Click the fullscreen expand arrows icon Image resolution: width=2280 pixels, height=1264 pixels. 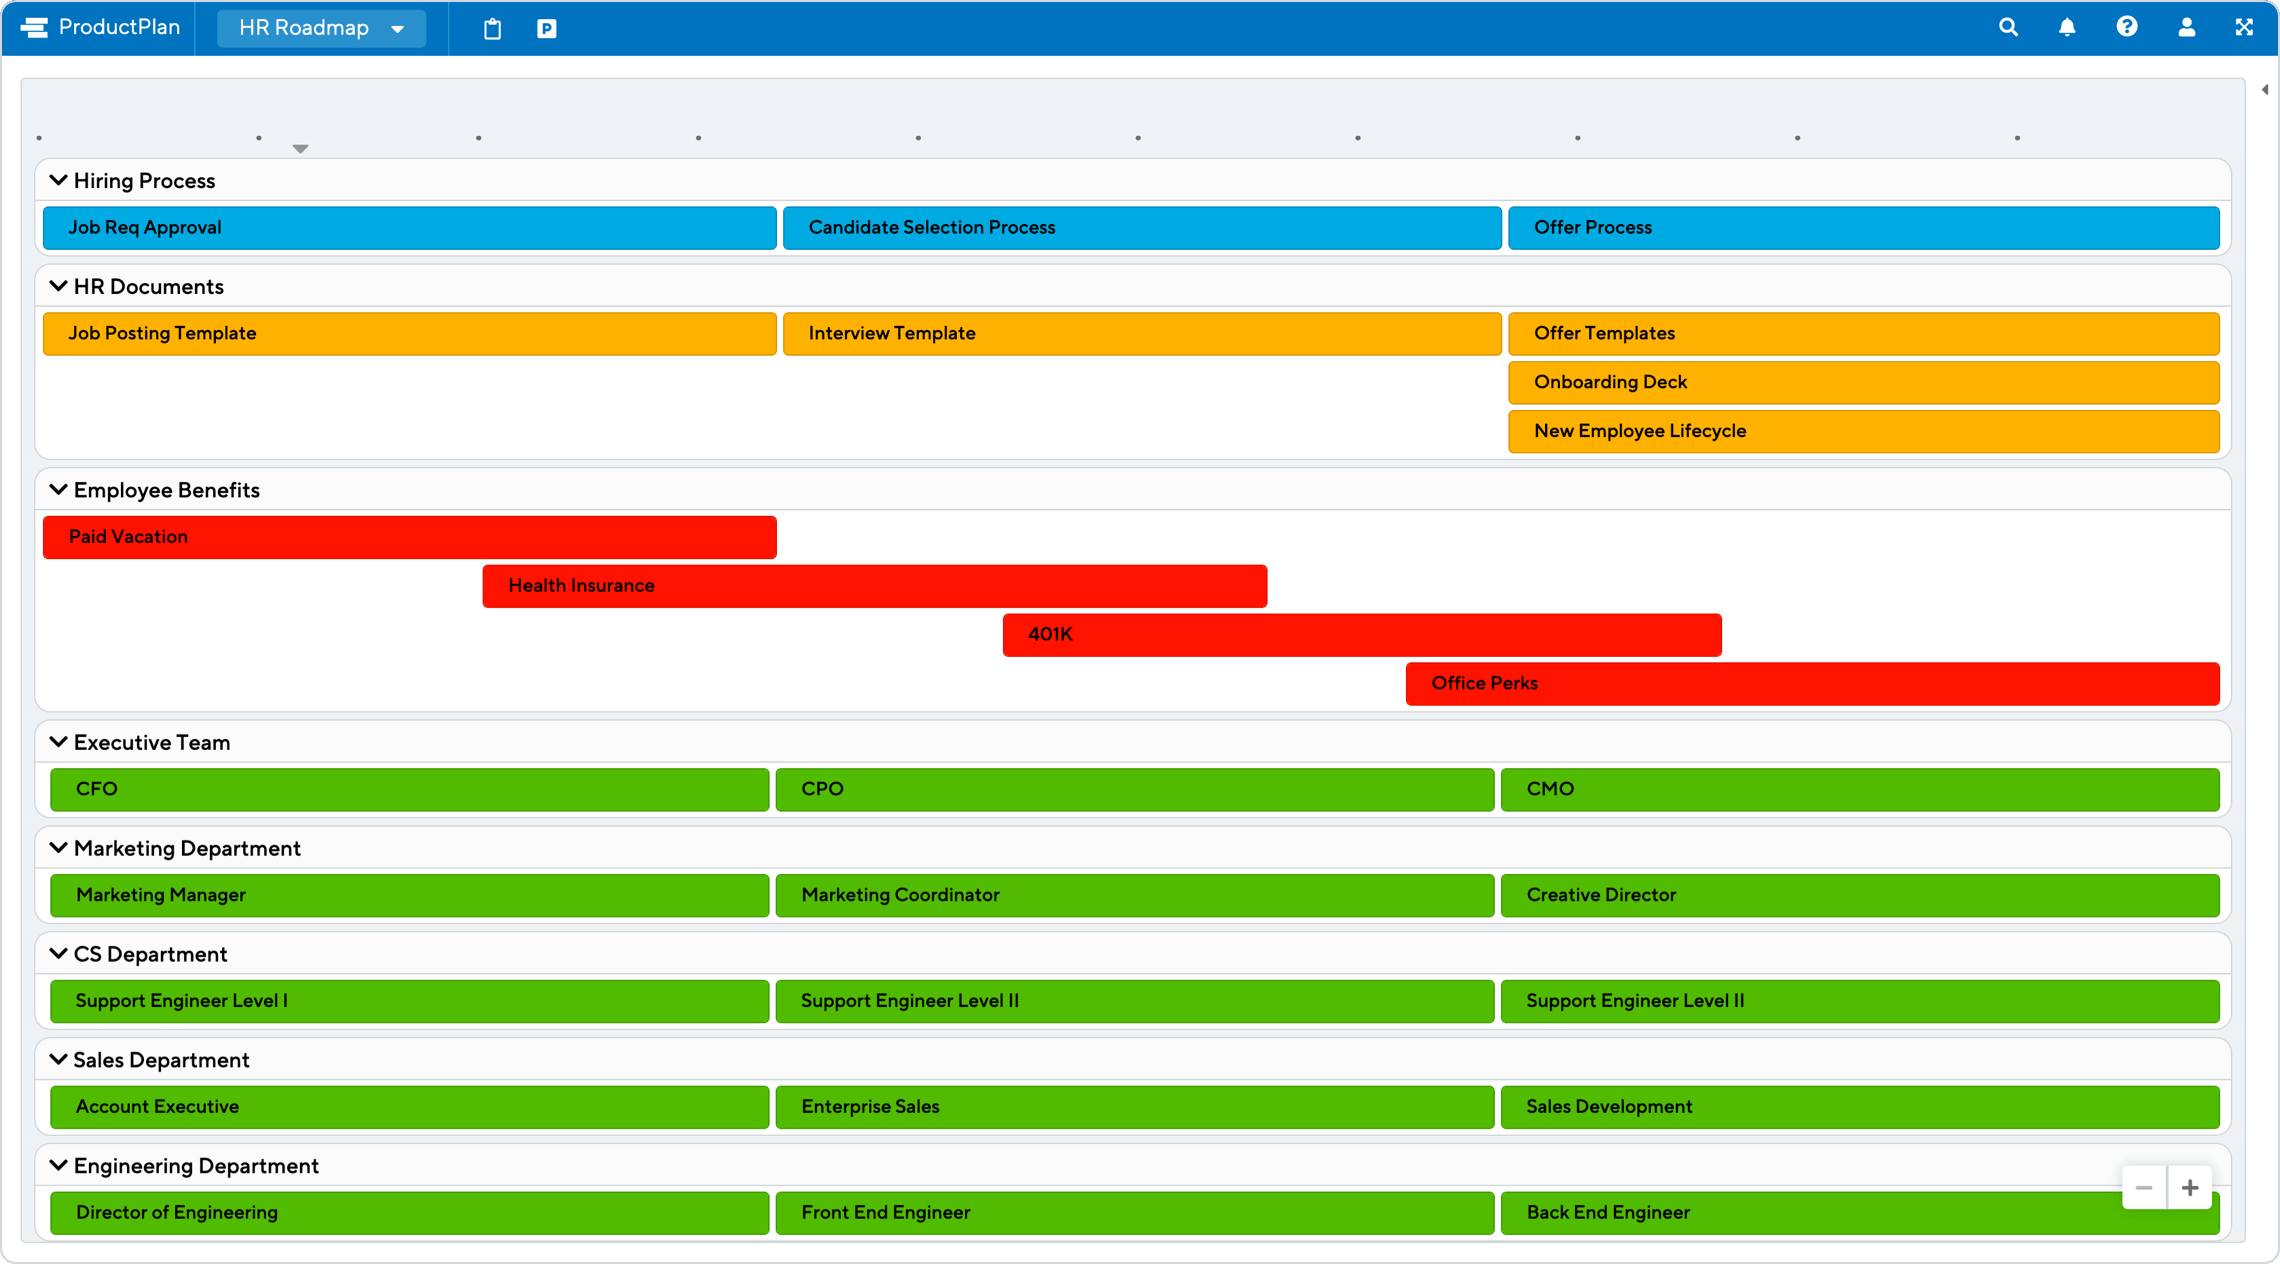(2244, 28)
